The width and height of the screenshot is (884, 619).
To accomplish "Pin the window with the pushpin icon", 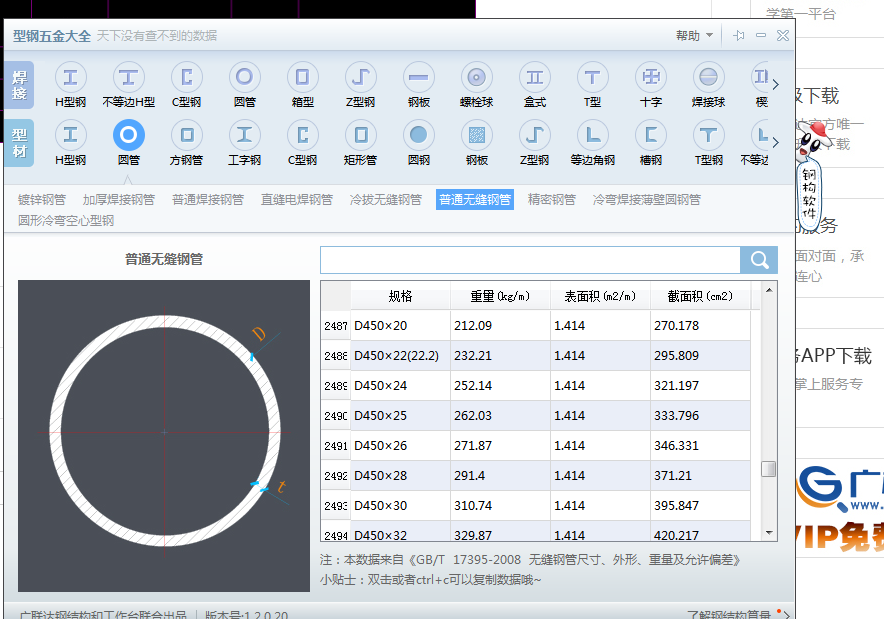I will point(739,36).
